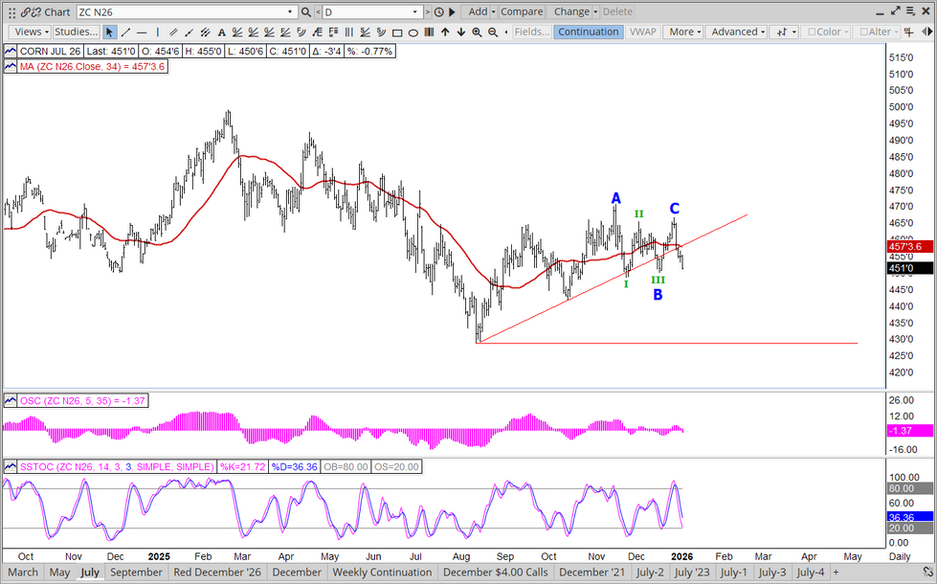Switch to the July '23 tab
937x584 pixels.
coord(692,572)
